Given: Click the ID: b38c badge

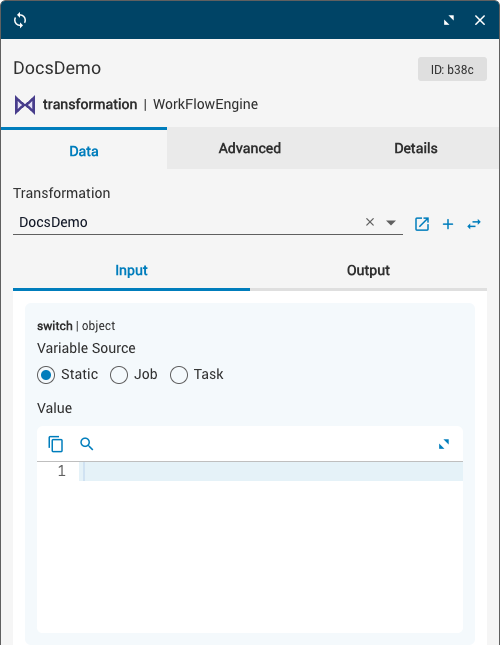Looking at the screenshot, I should (x=452, y=69).
